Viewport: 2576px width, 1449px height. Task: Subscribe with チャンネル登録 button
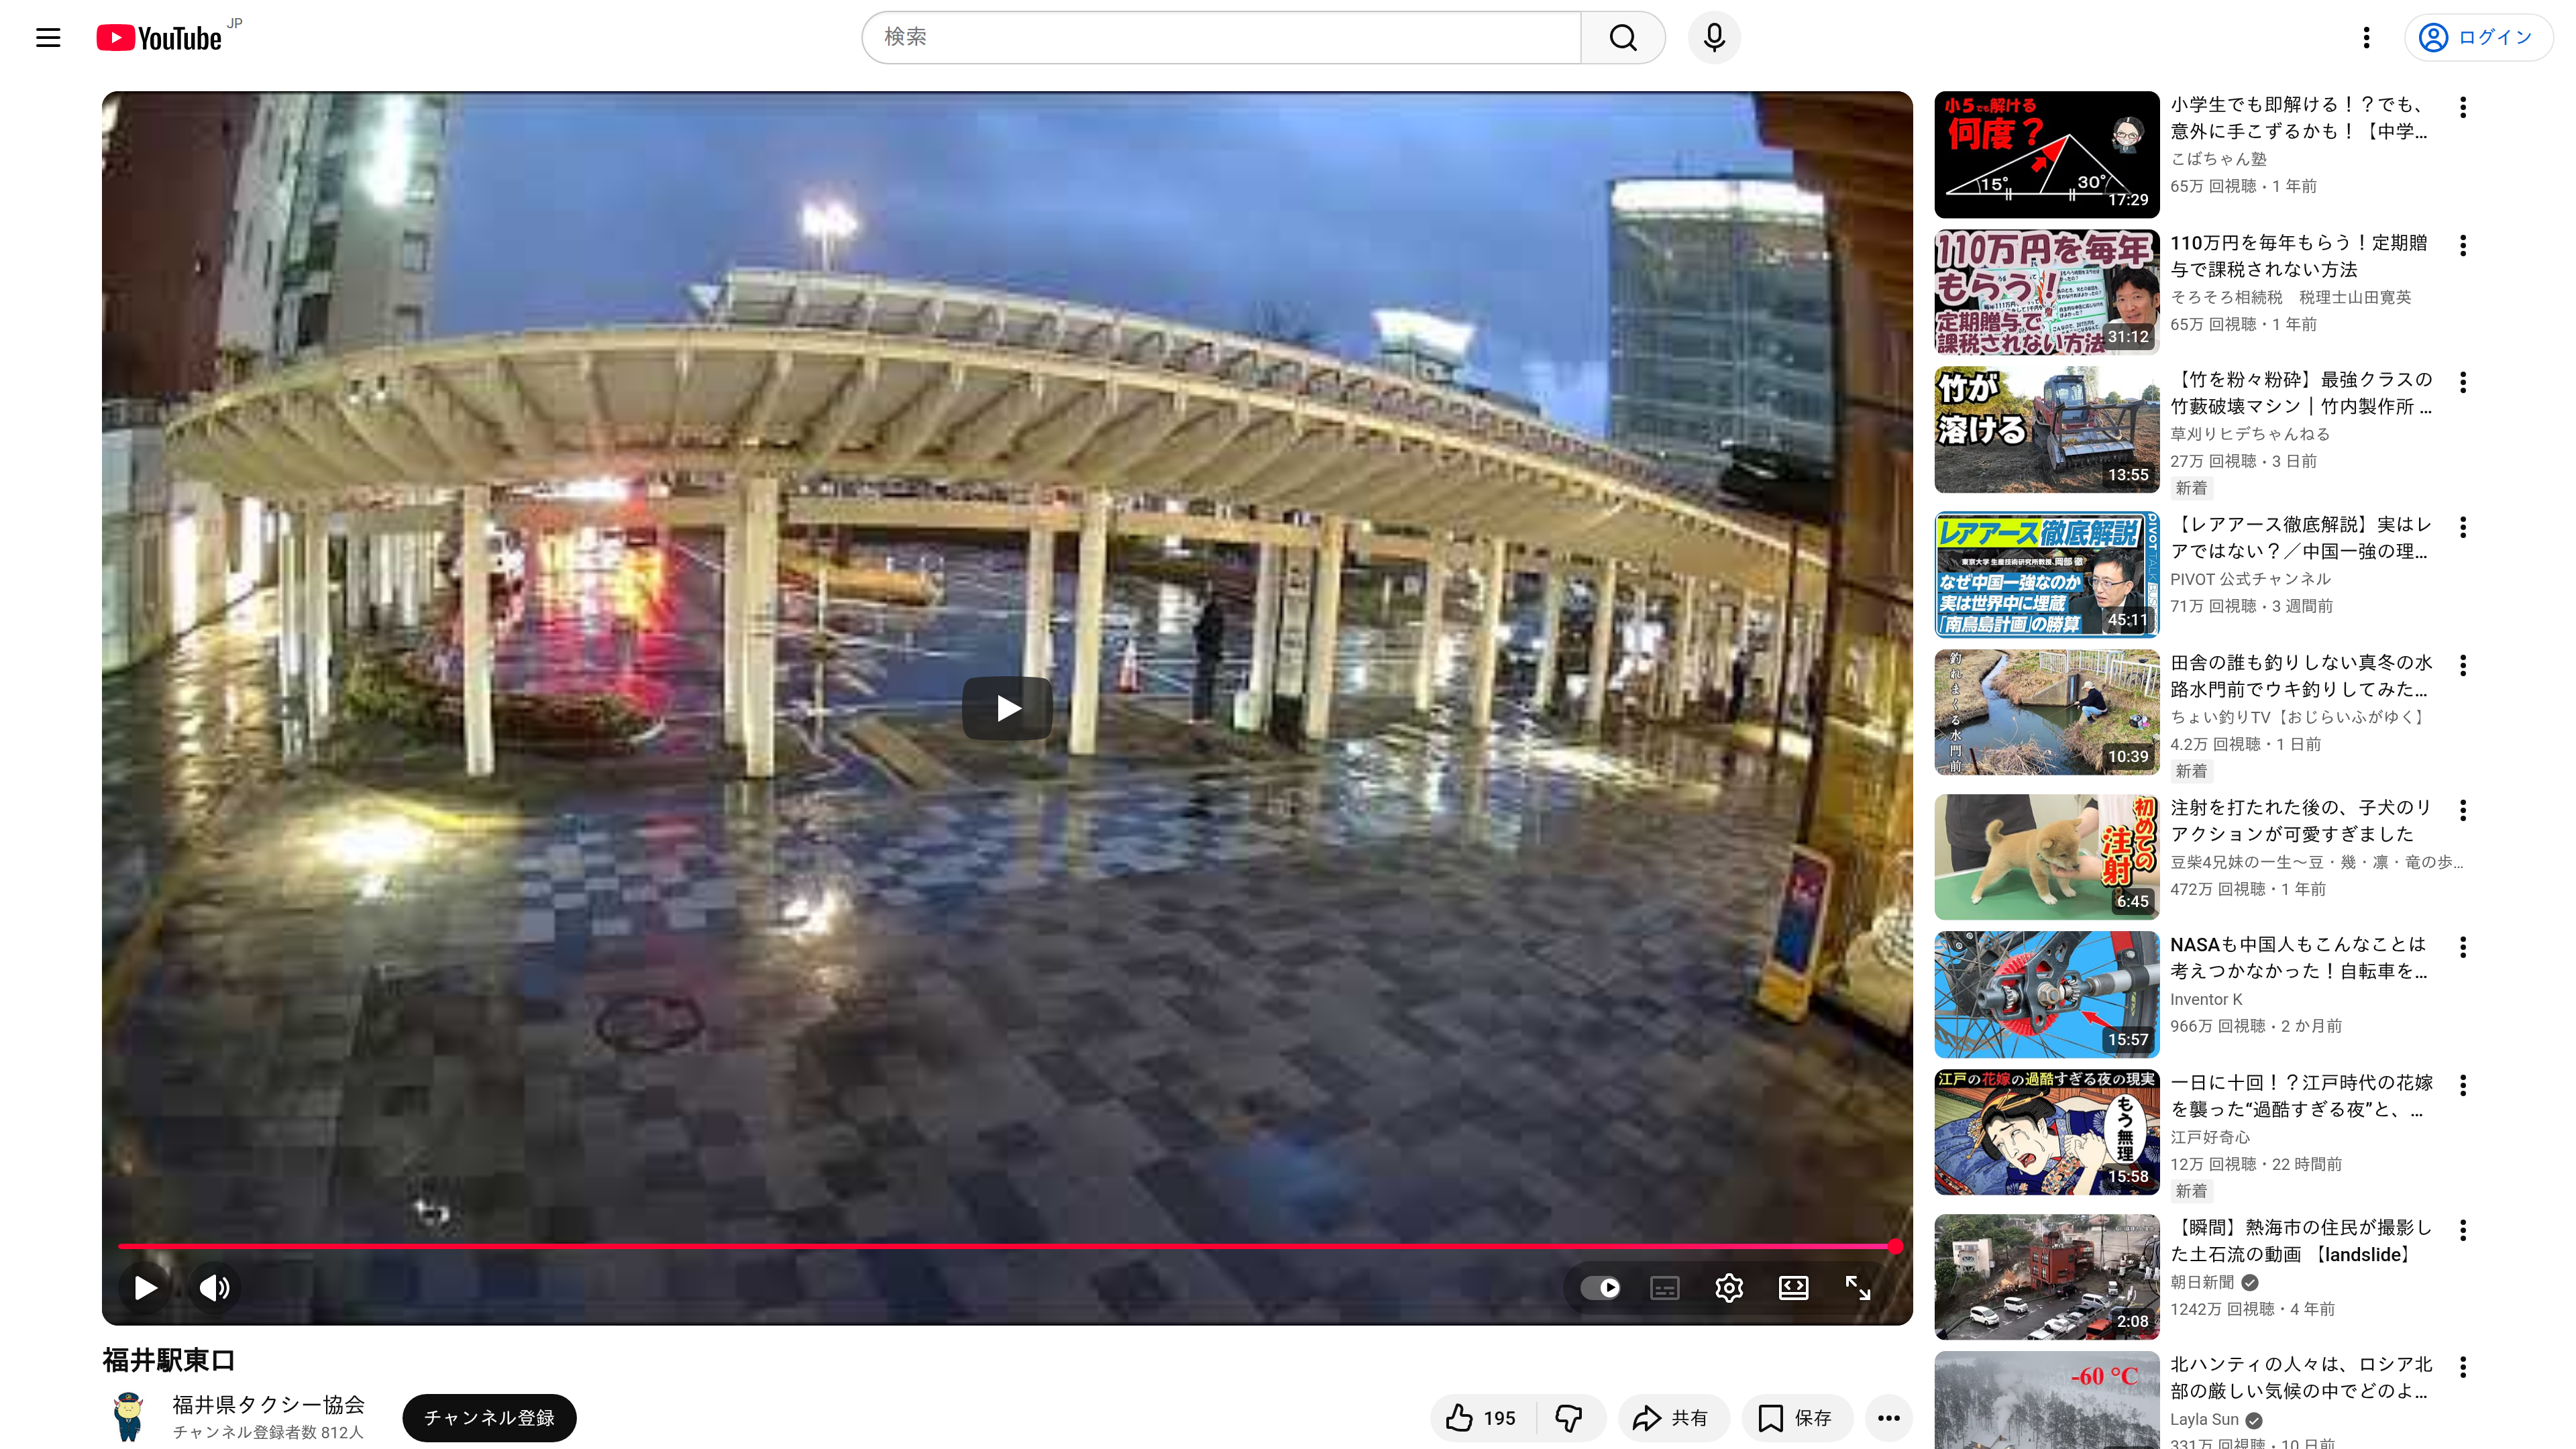coord(489,1418)
